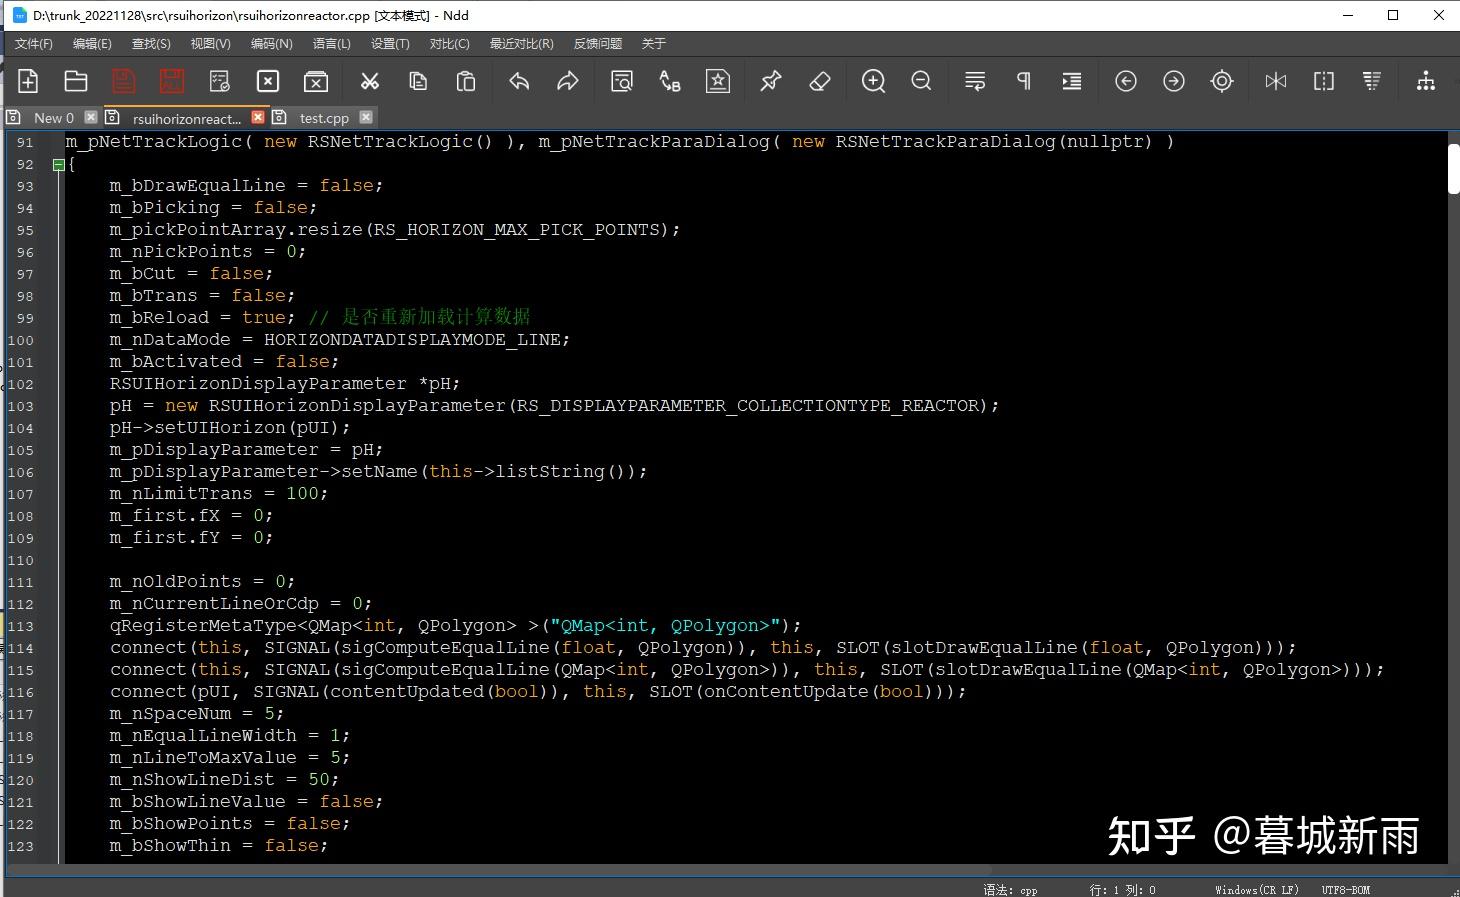Click the horizontal scrollbar at editor bottom
The width and height of the screenshot is (1460, 897).
pyautogui.click(x=500, y=869)
